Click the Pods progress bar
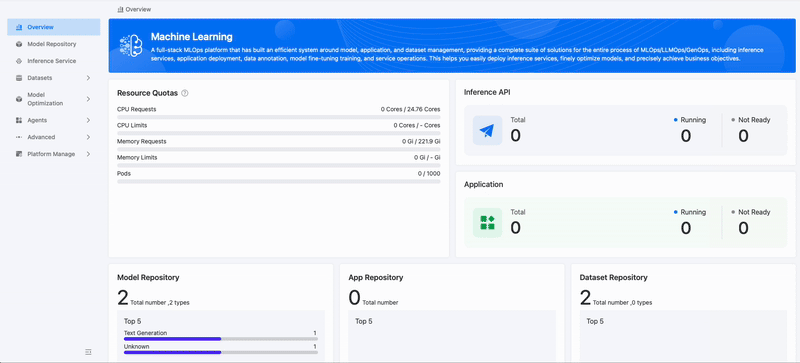The image size is (800, 363). tap(279, 181)
